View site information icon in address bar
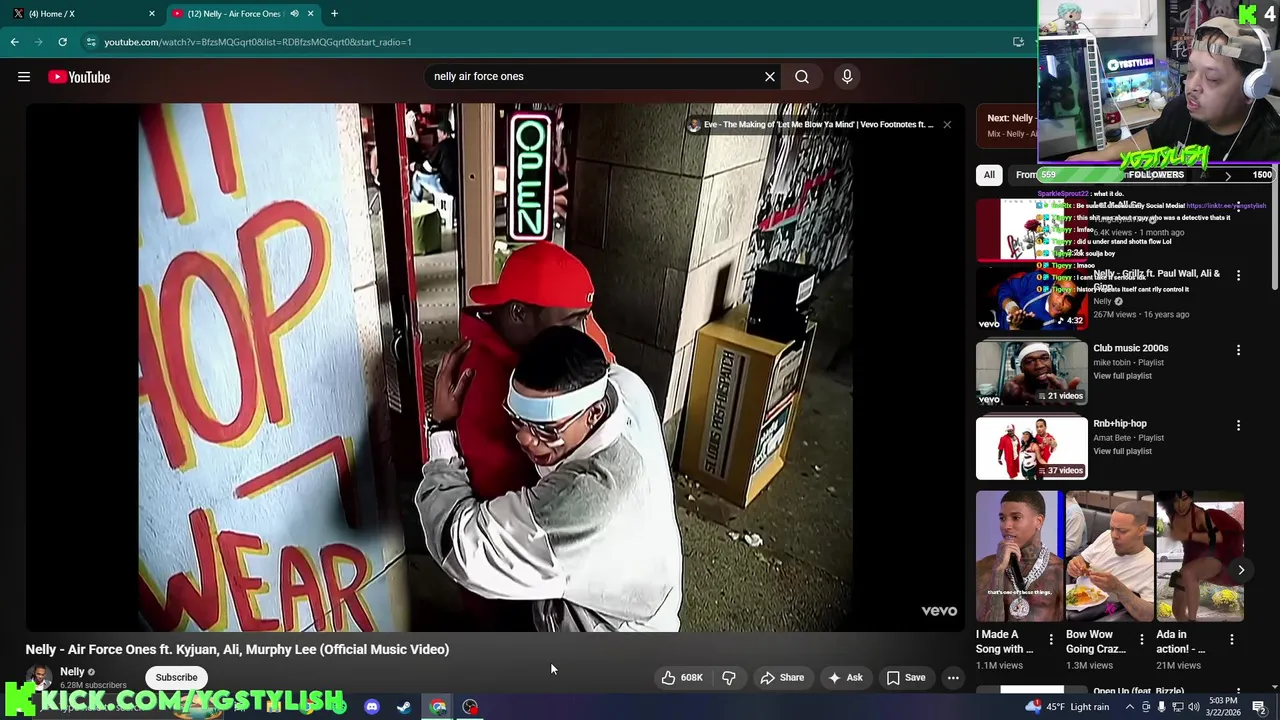1280x720 pixels. (91, 42)
